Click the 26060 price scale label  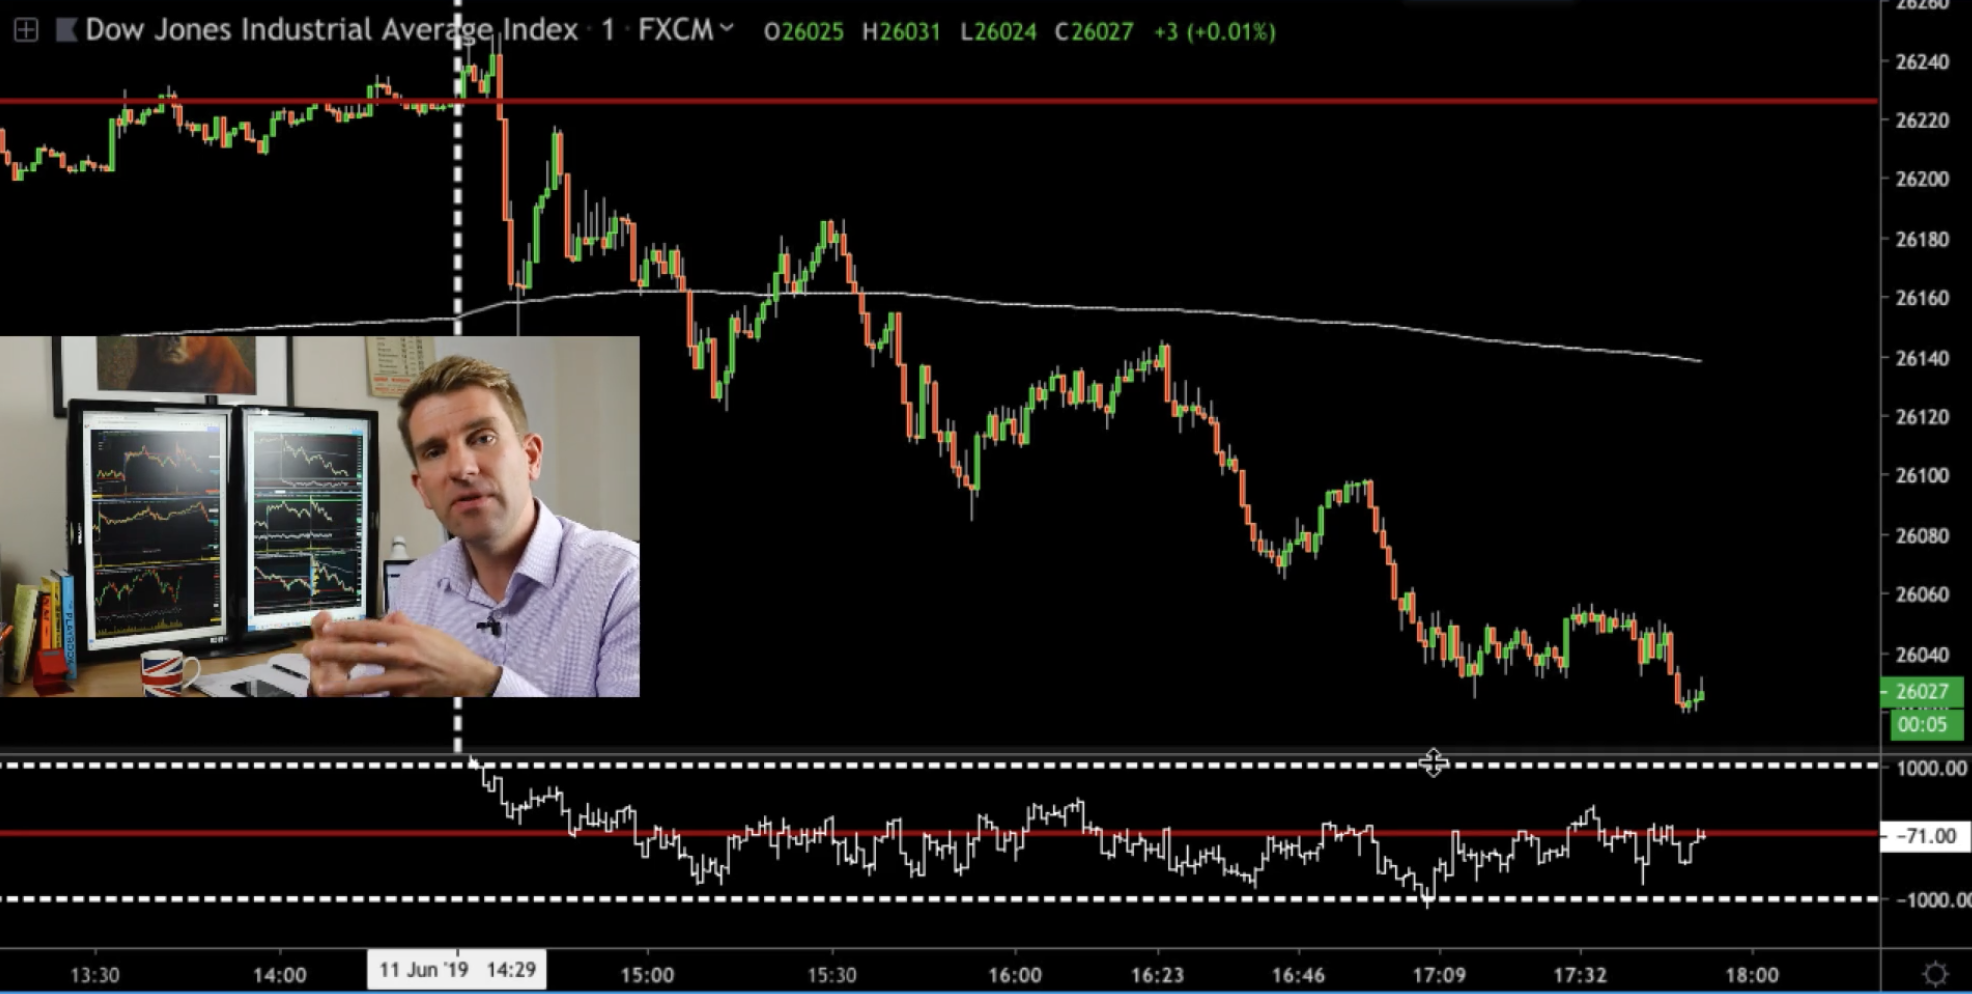(1922, 595)
